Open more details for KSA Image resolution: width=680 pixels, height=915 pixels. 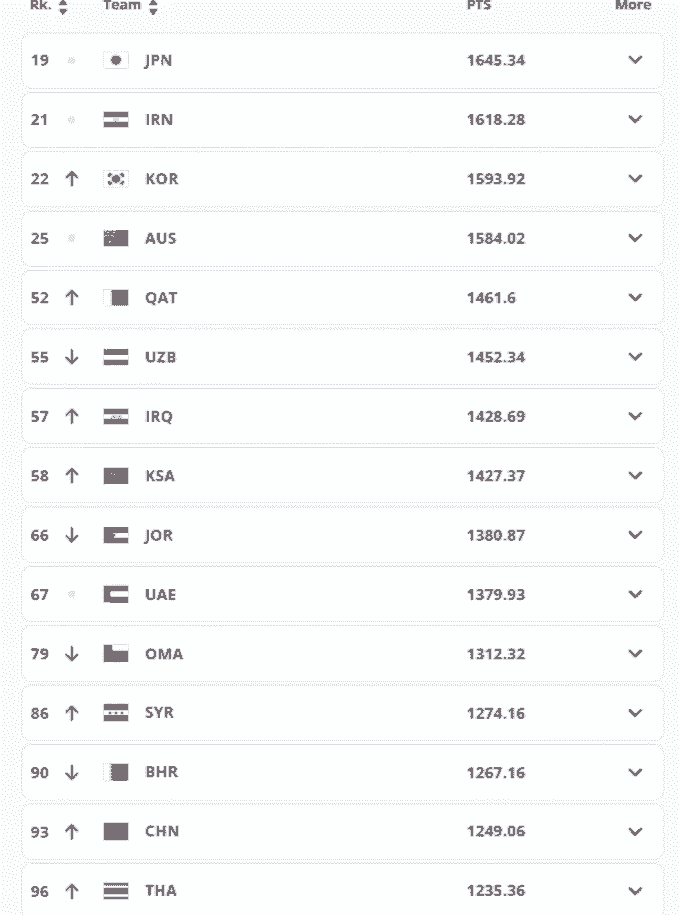(x=635, y=476)
